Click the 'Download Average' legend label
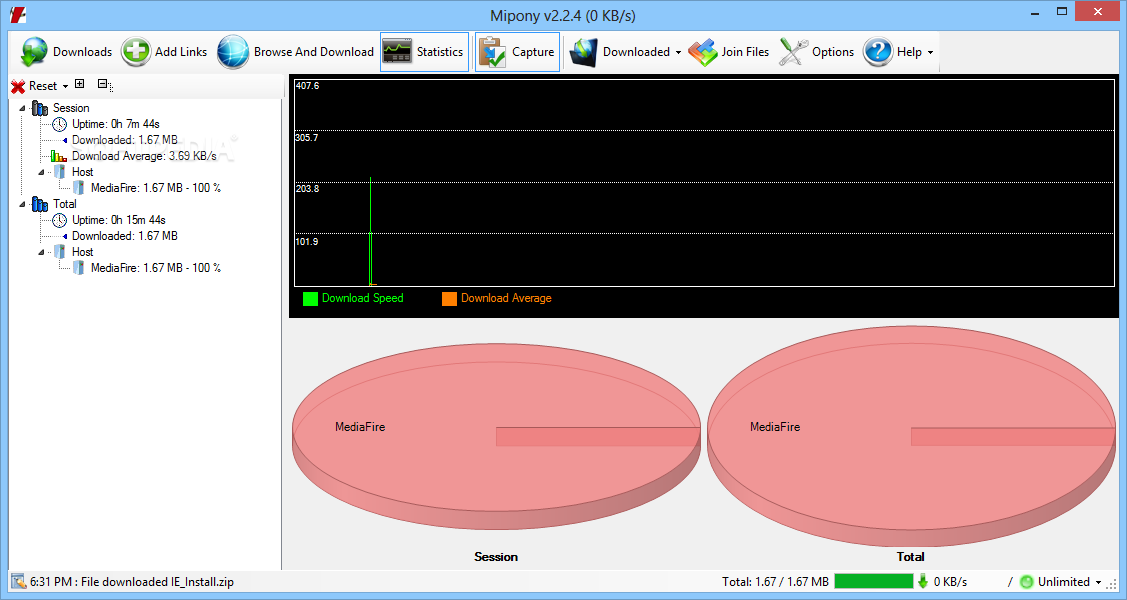 506,298
